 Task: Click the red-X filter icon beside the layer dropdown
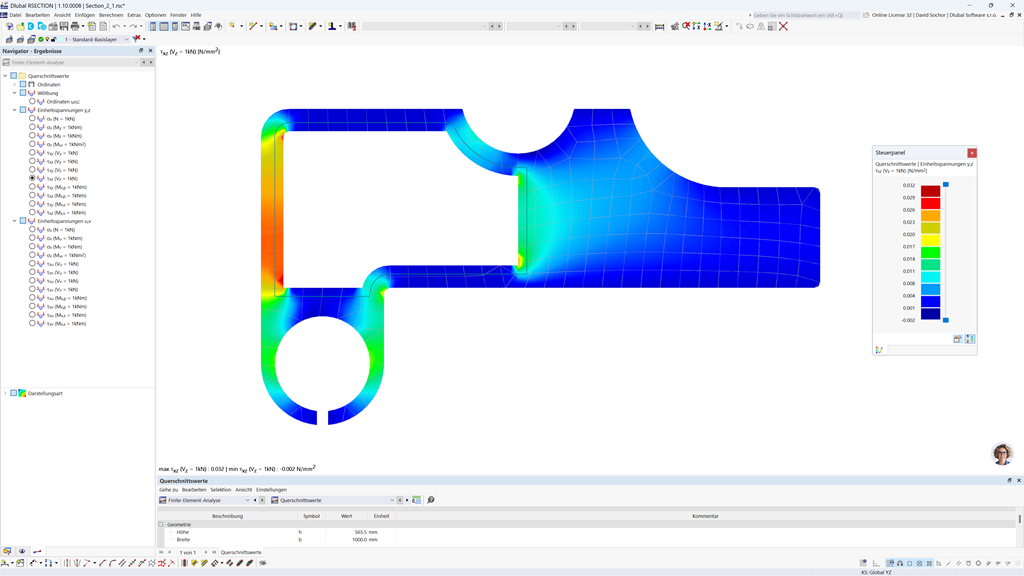pyautogui.click(x=136, y=39)
